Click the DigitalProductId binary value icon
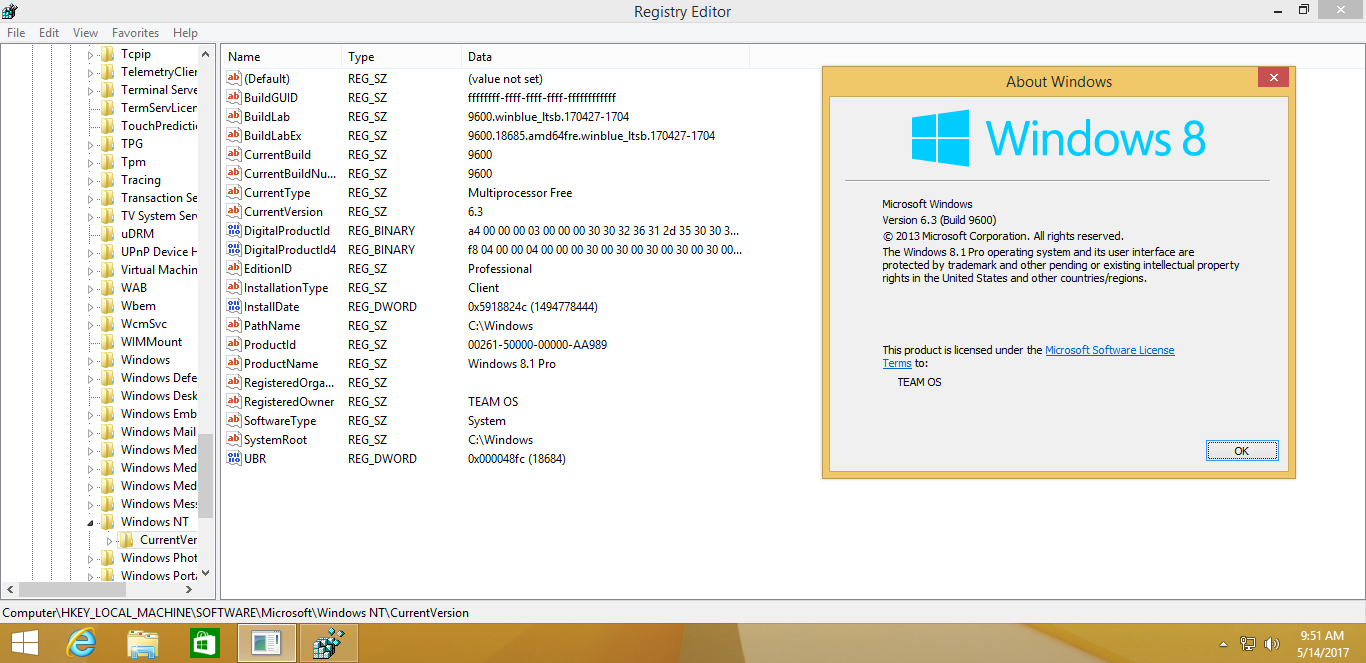The image size is (1366, 663). (234, 231)
